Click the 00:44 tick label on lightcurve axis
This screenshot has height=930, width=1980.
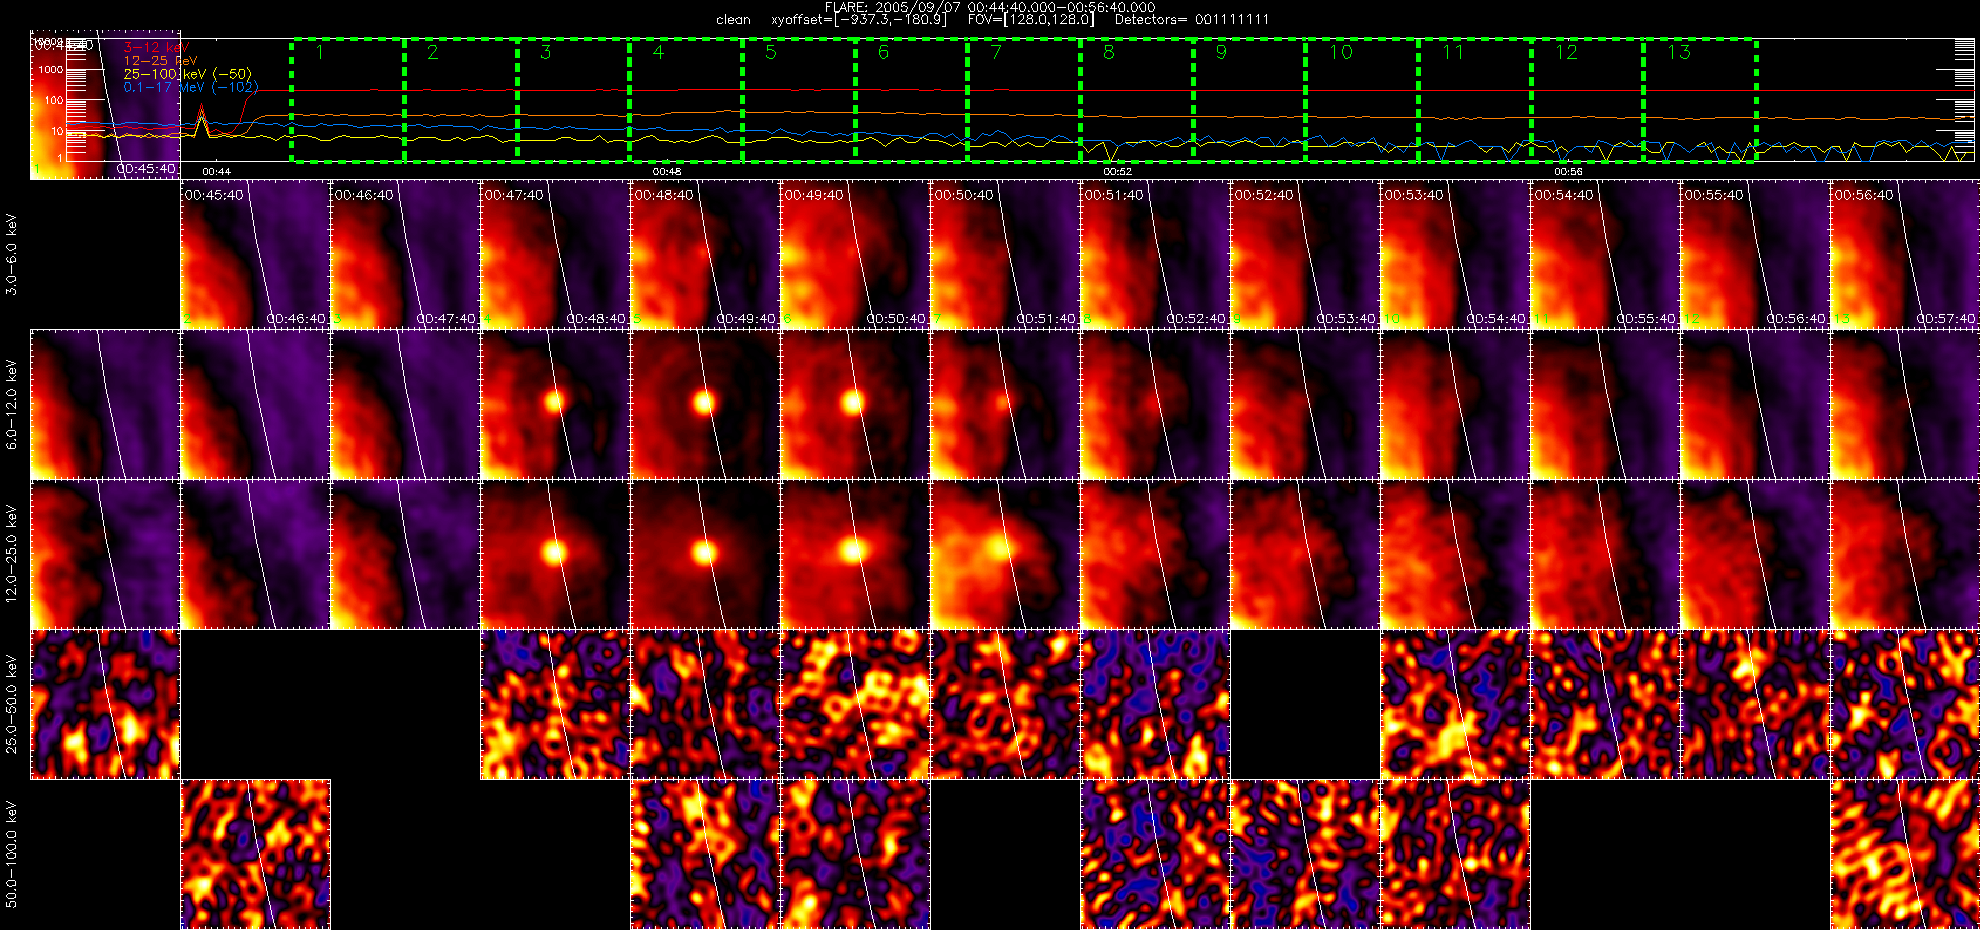(216, 172)
